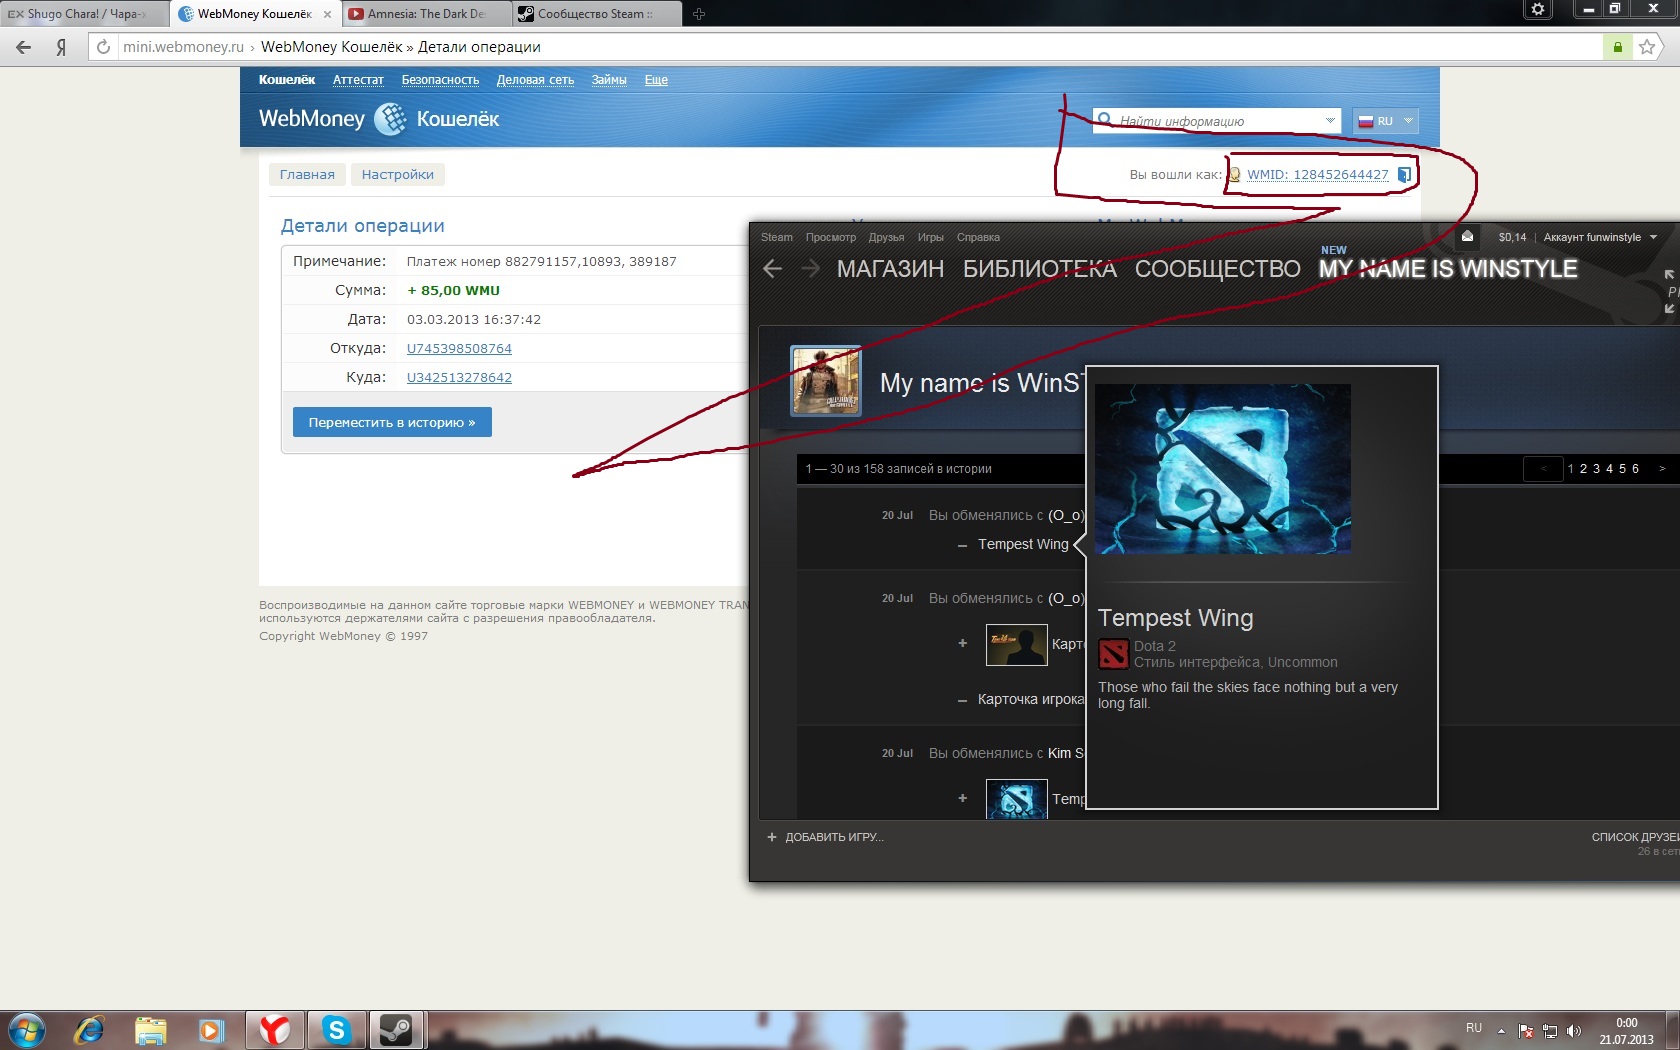Open Windows Explorer from taskbar
The image size is (1680, 1050).
click(x=151, y=1030)
